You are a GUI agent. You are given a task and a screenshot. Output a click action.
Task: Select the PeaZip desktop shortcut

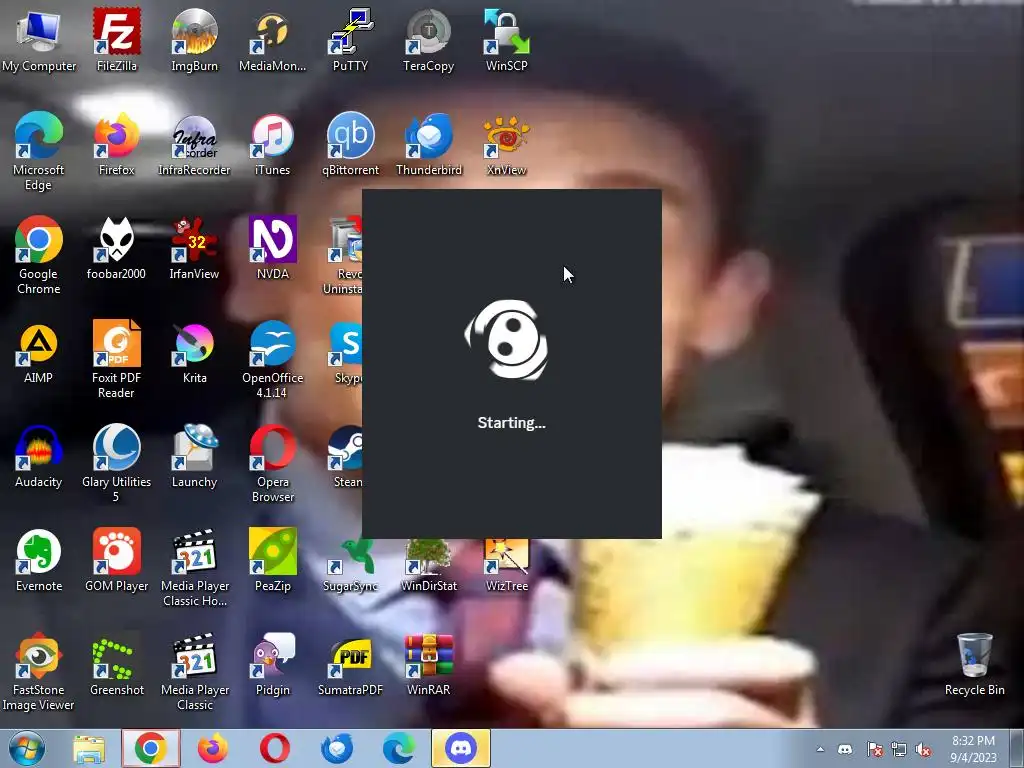coord(272,560)
